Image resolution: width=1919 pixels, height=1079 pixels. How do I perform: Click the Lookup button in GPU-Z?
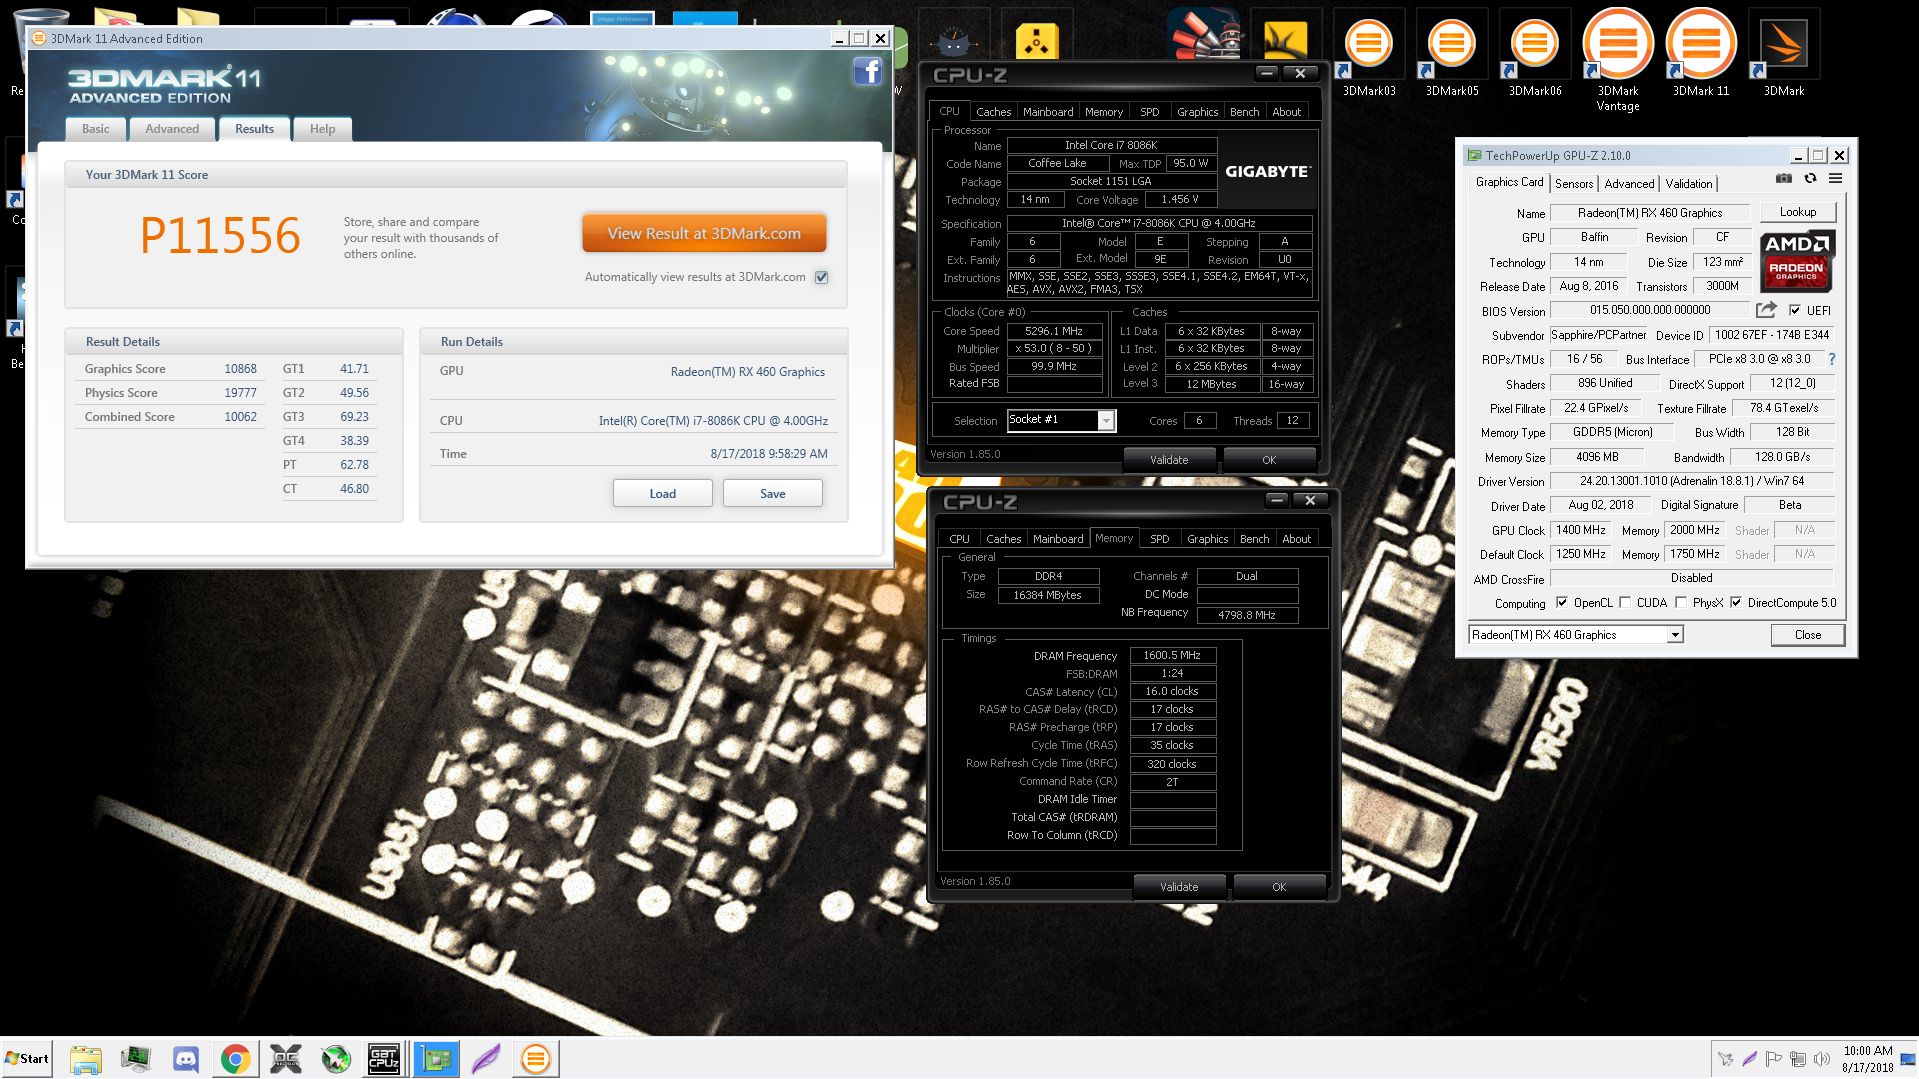pyautogui.click(x=1798, y=212)
